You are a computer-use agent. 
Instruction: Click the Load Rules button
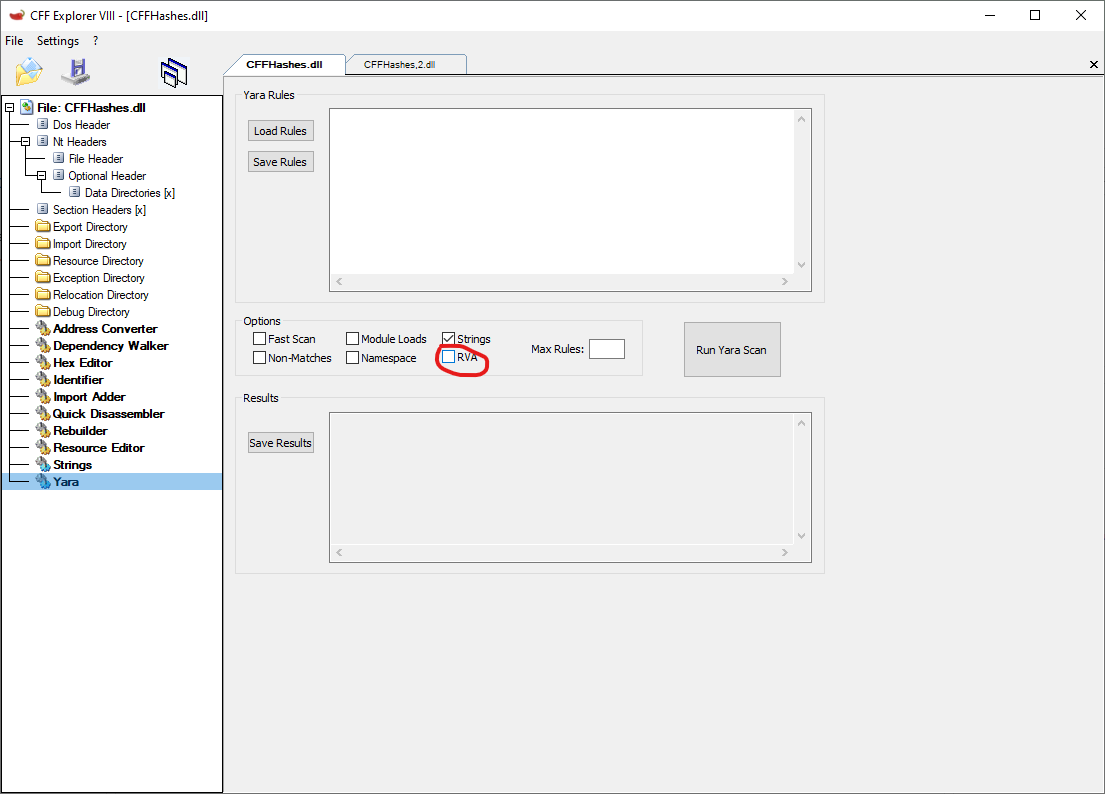(280, 131)
